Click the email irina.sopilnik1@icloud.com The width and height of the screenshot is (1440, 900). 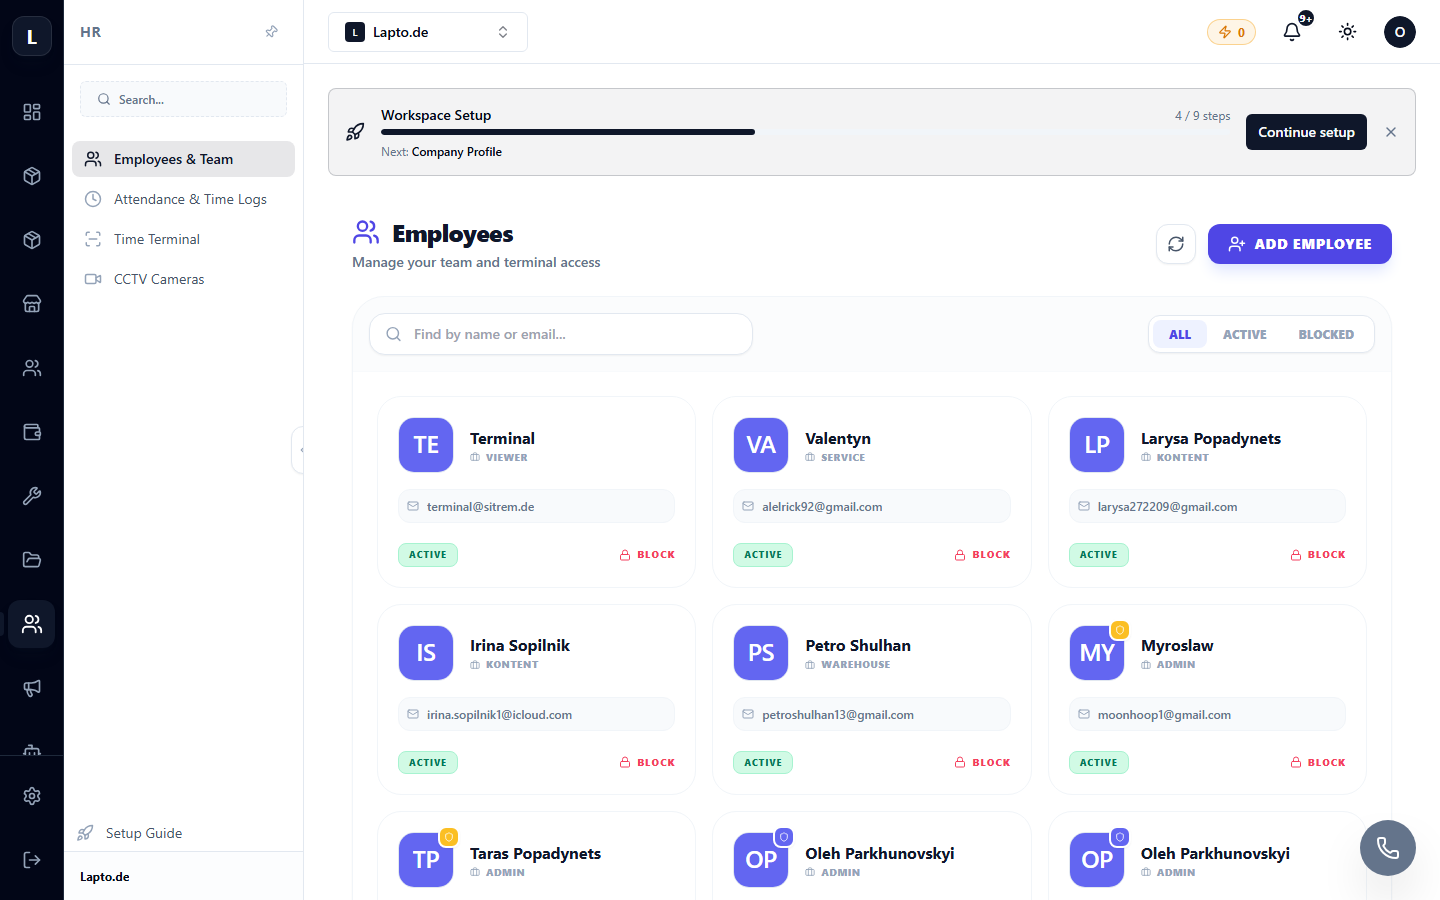[x=499, y=715]
